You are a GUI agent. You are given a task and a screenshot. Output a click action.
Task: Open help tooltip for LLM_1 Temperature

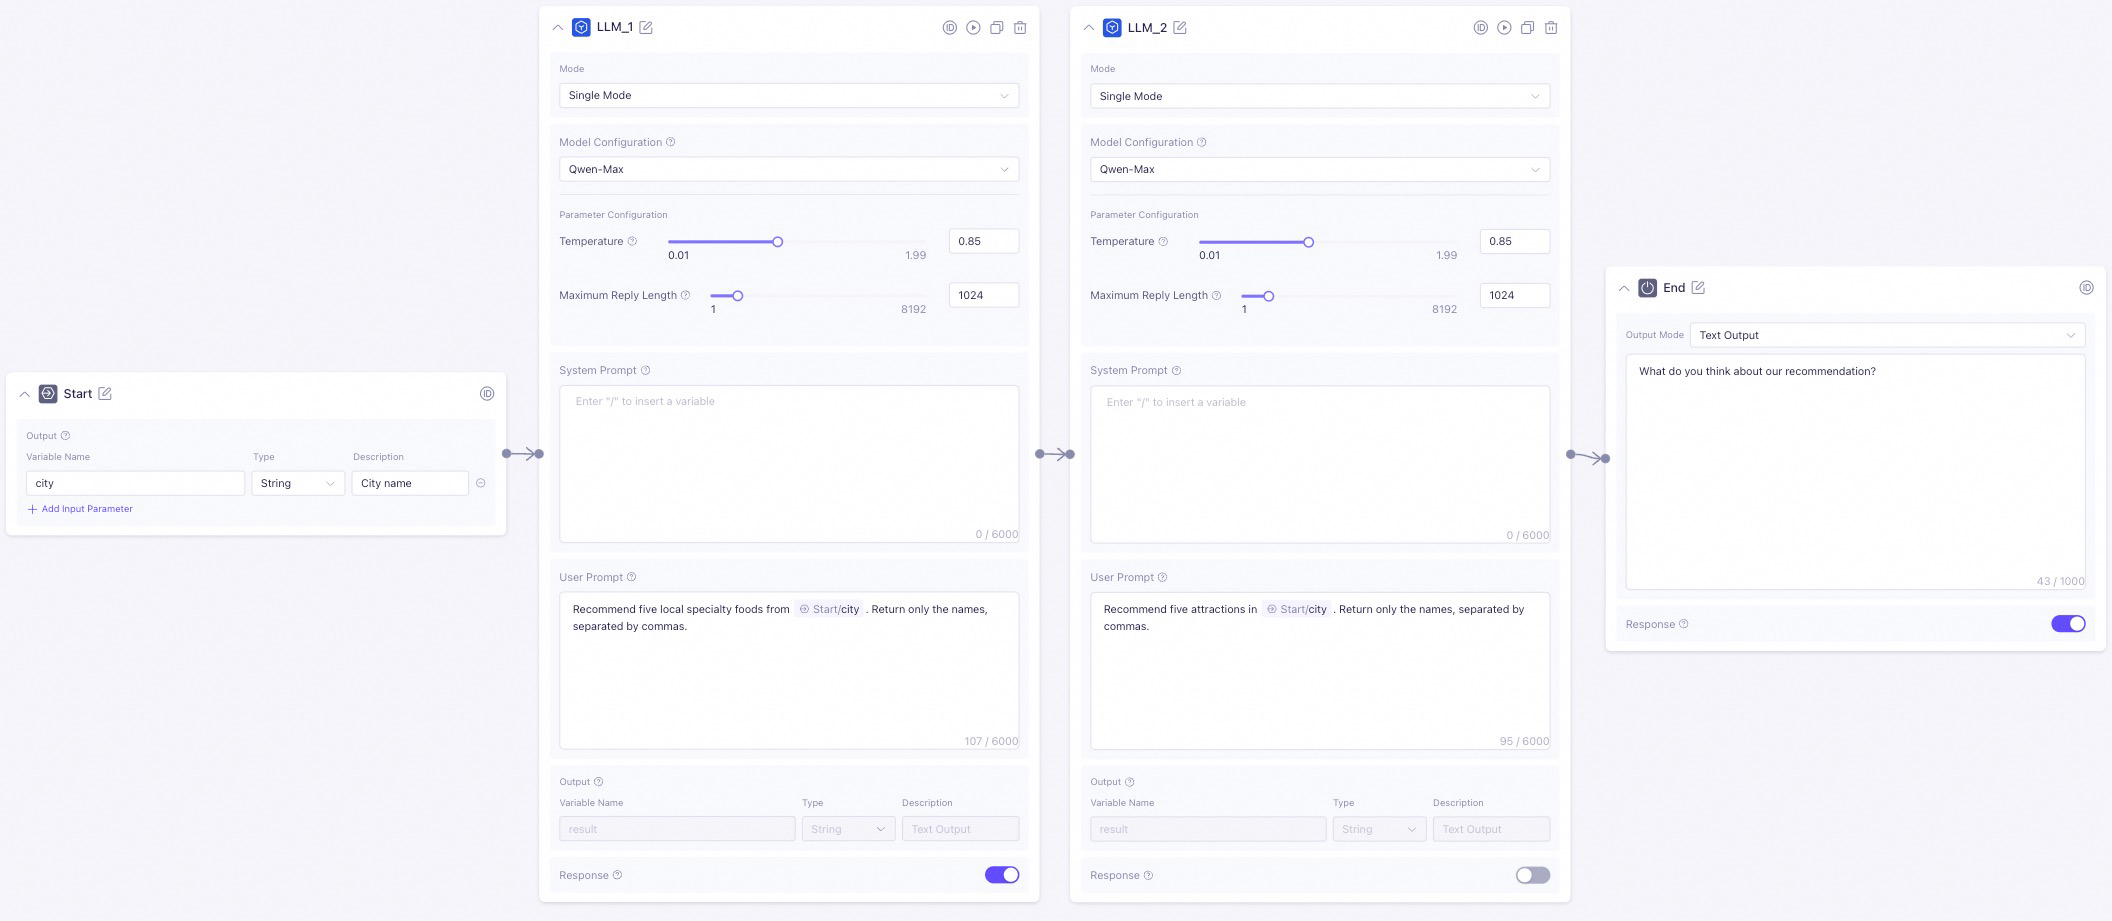[632, 241]
